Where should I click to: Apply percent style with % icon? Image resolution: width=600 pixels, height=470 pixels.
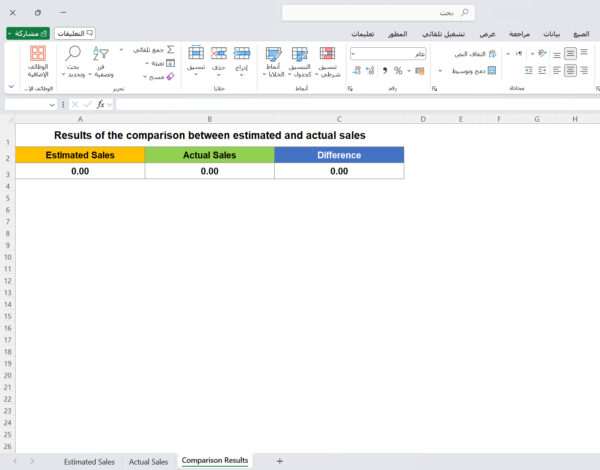397,71
